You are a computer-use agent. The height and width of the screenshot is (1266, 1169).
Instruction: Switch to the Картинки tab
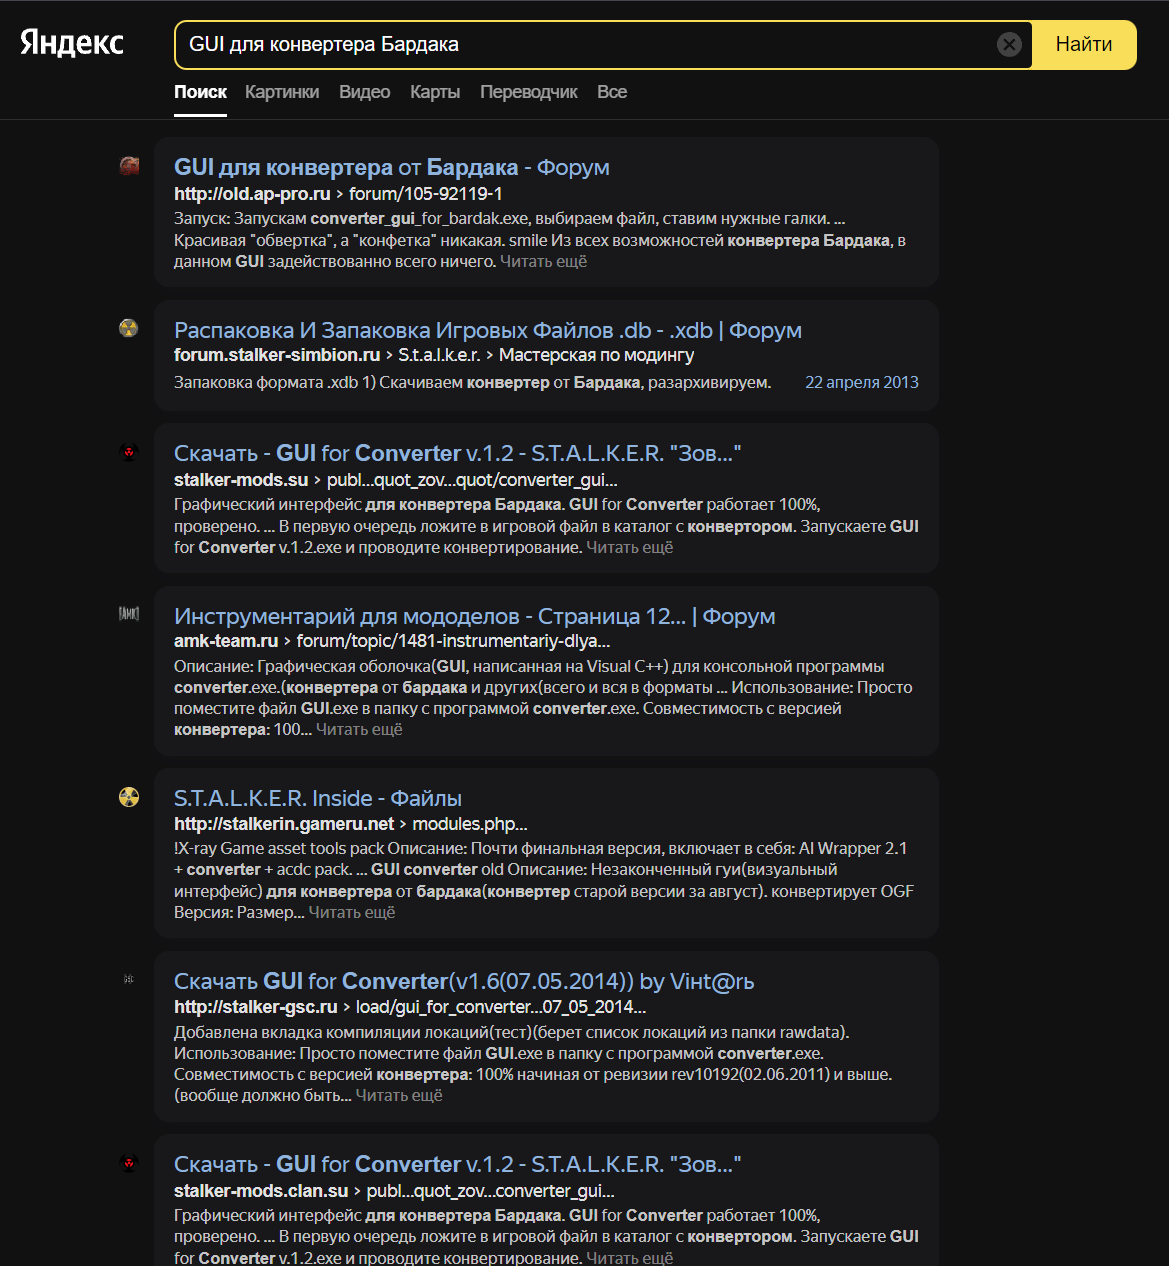[x=282, y=92]
